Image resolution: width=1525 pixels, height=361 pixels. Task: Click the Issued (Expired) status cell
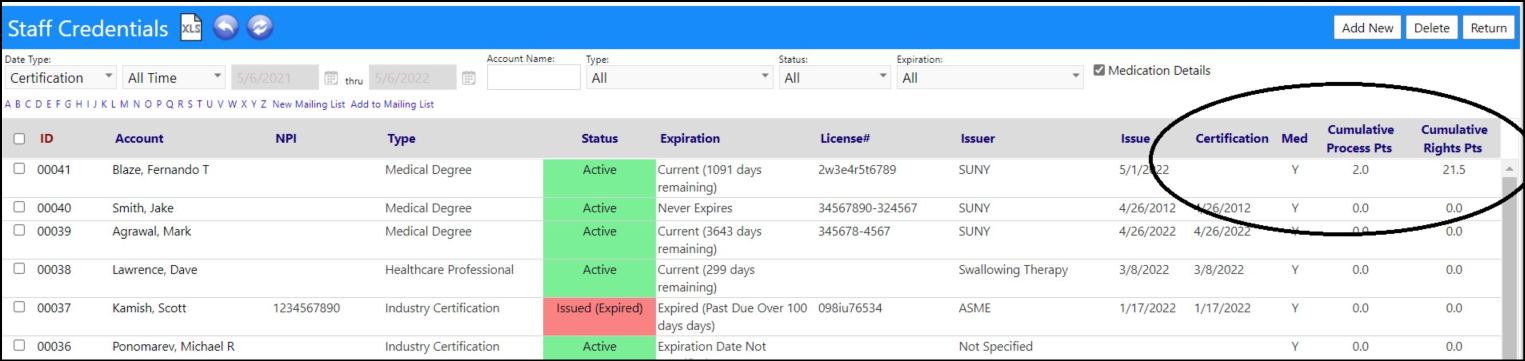tap(599, 316)
